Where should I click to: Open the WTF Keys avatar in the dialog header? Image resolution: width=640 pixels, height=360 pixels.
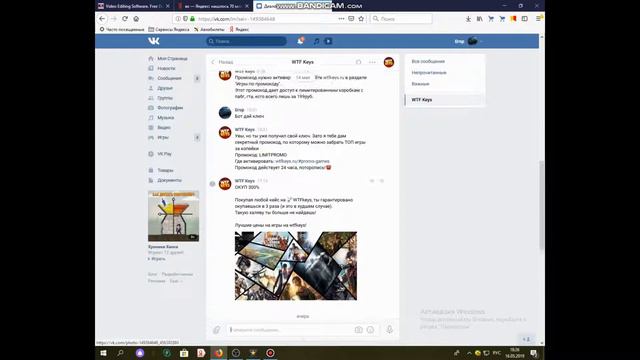click(x=389, y=62)
